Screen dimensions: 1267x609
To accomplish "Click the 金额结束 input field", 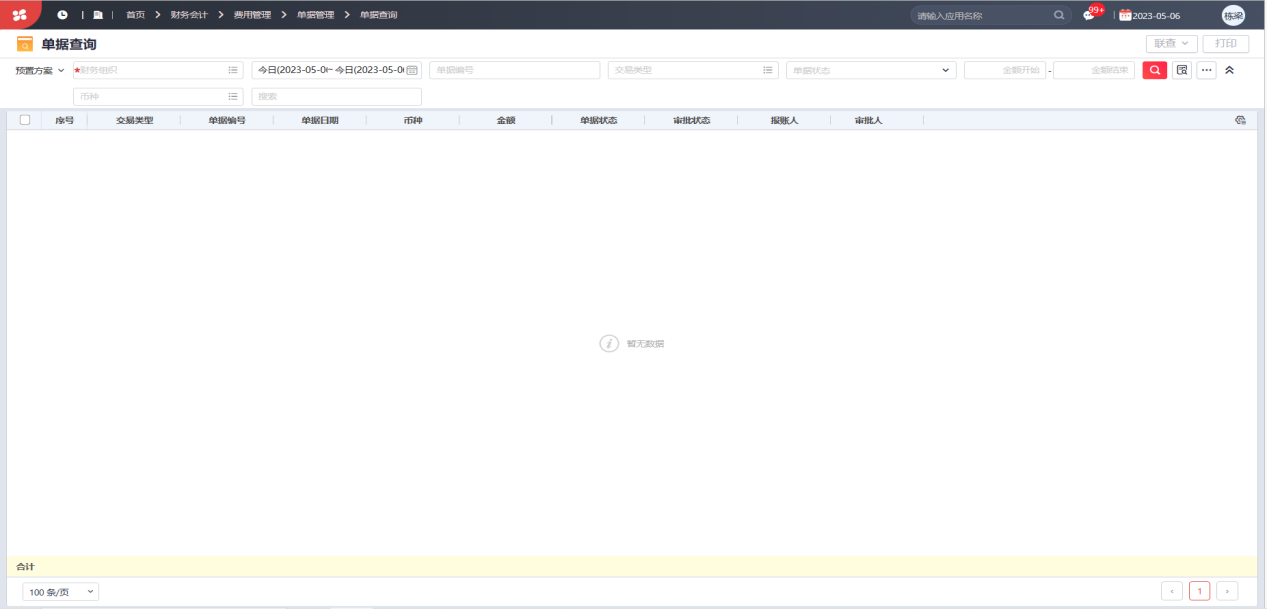I will point(1094,70).
